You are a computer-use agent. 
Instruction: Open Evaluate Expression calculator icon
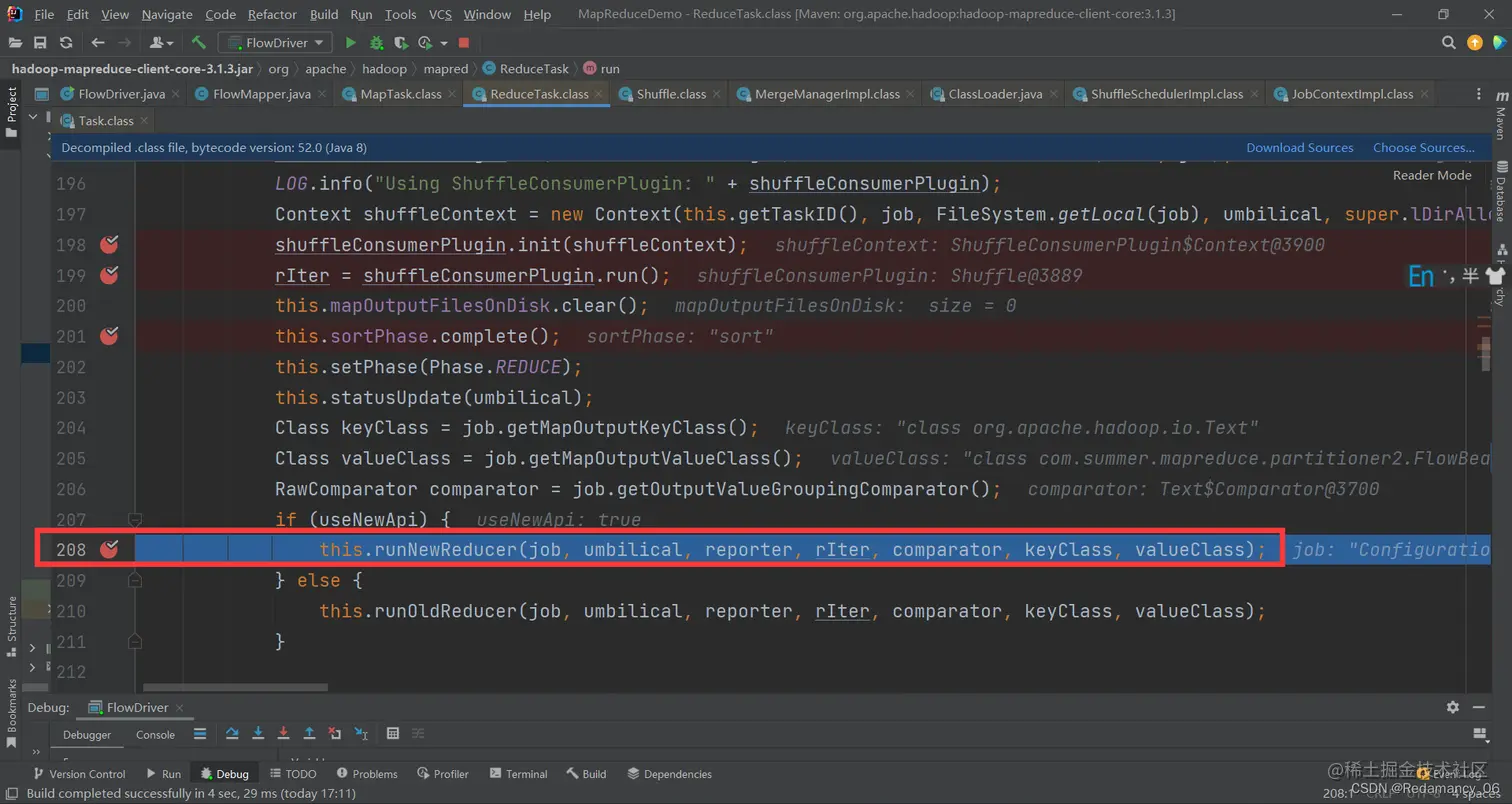pyautogui.click(x=393, y=733)
